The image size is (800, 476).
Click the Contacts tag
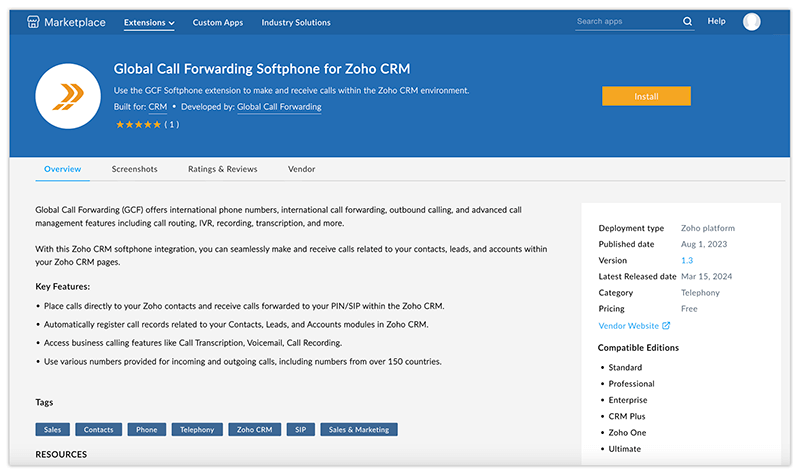click(98, 430)
